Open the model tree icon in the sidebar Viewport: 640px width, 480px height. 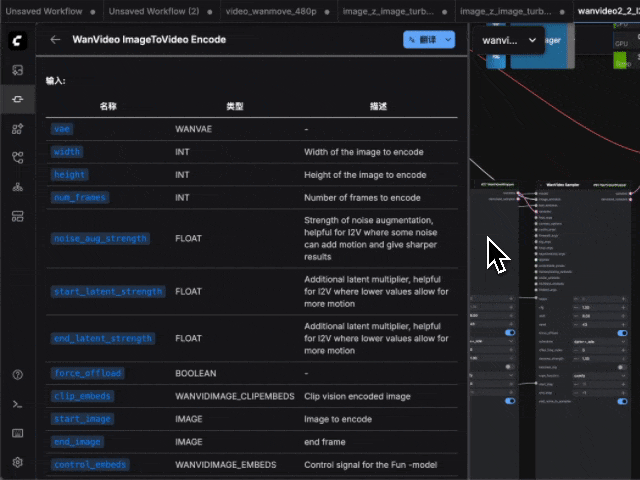(x=18, y=187)
